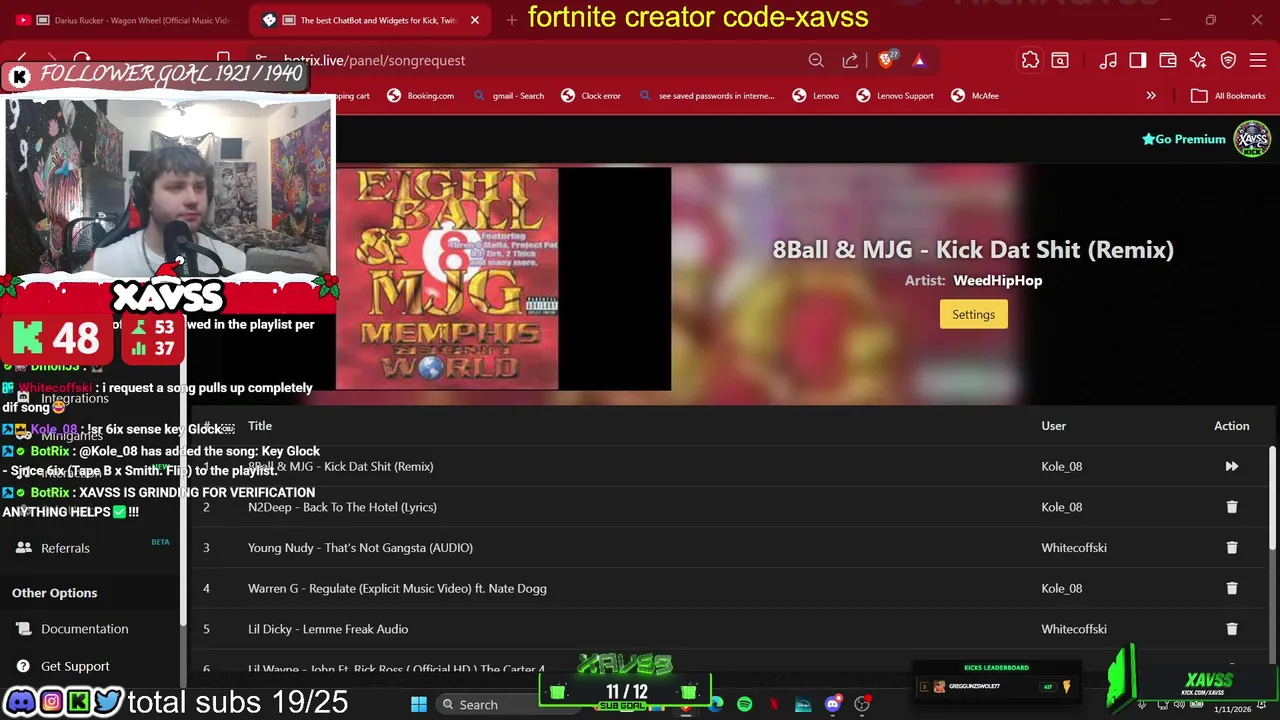Viewport: 1280px width, 720px height.
Task: Select row 8Ball & MJG - Kick Dat Shit (Remix)
Action: pyautogui.click(x=728, y=466)
